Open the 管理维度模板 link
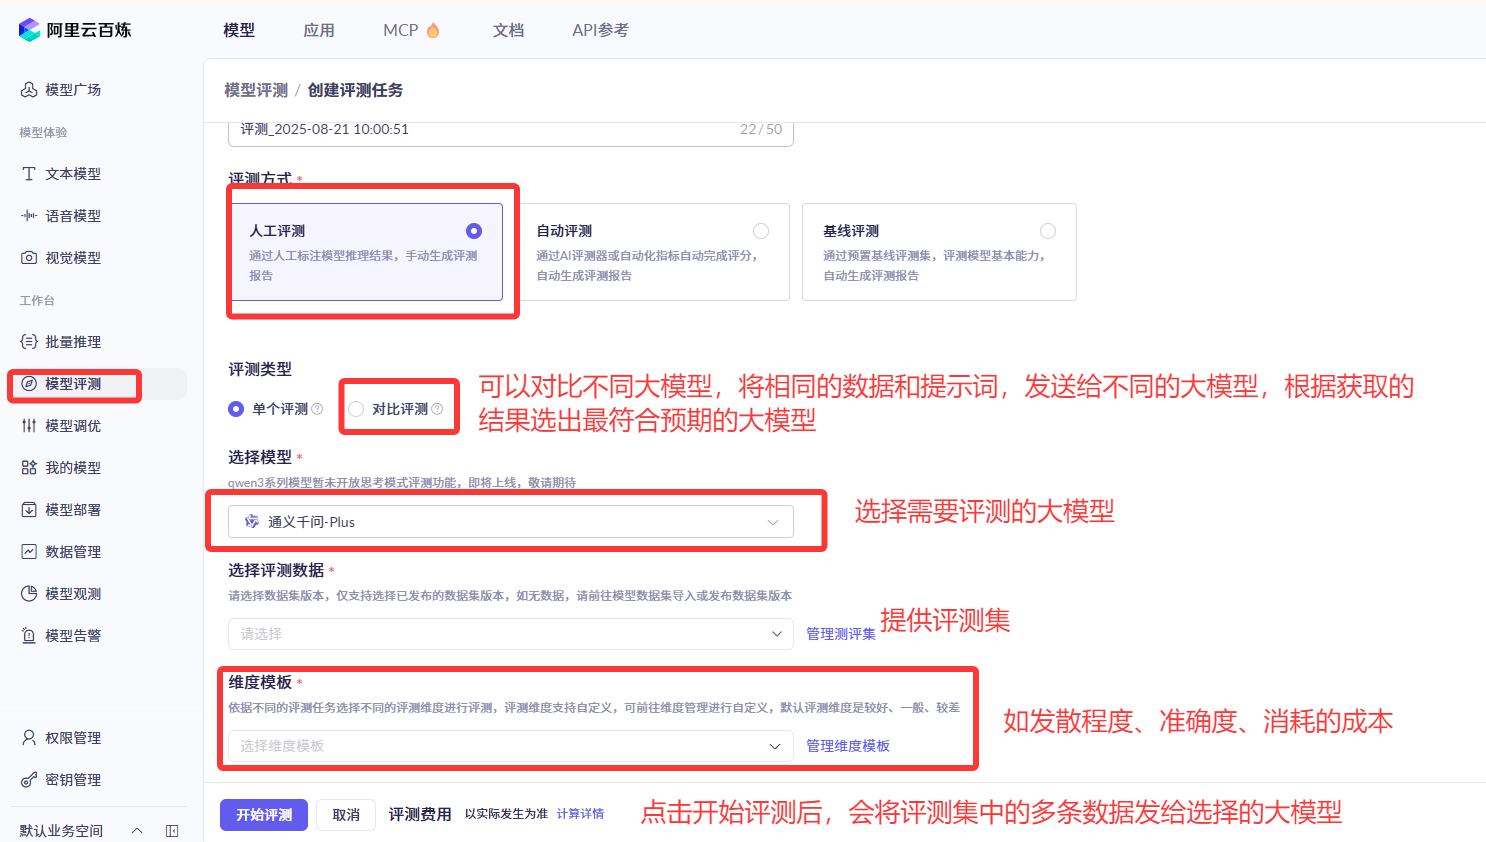This screenshot has height=842, width=1486. (848, 746)
